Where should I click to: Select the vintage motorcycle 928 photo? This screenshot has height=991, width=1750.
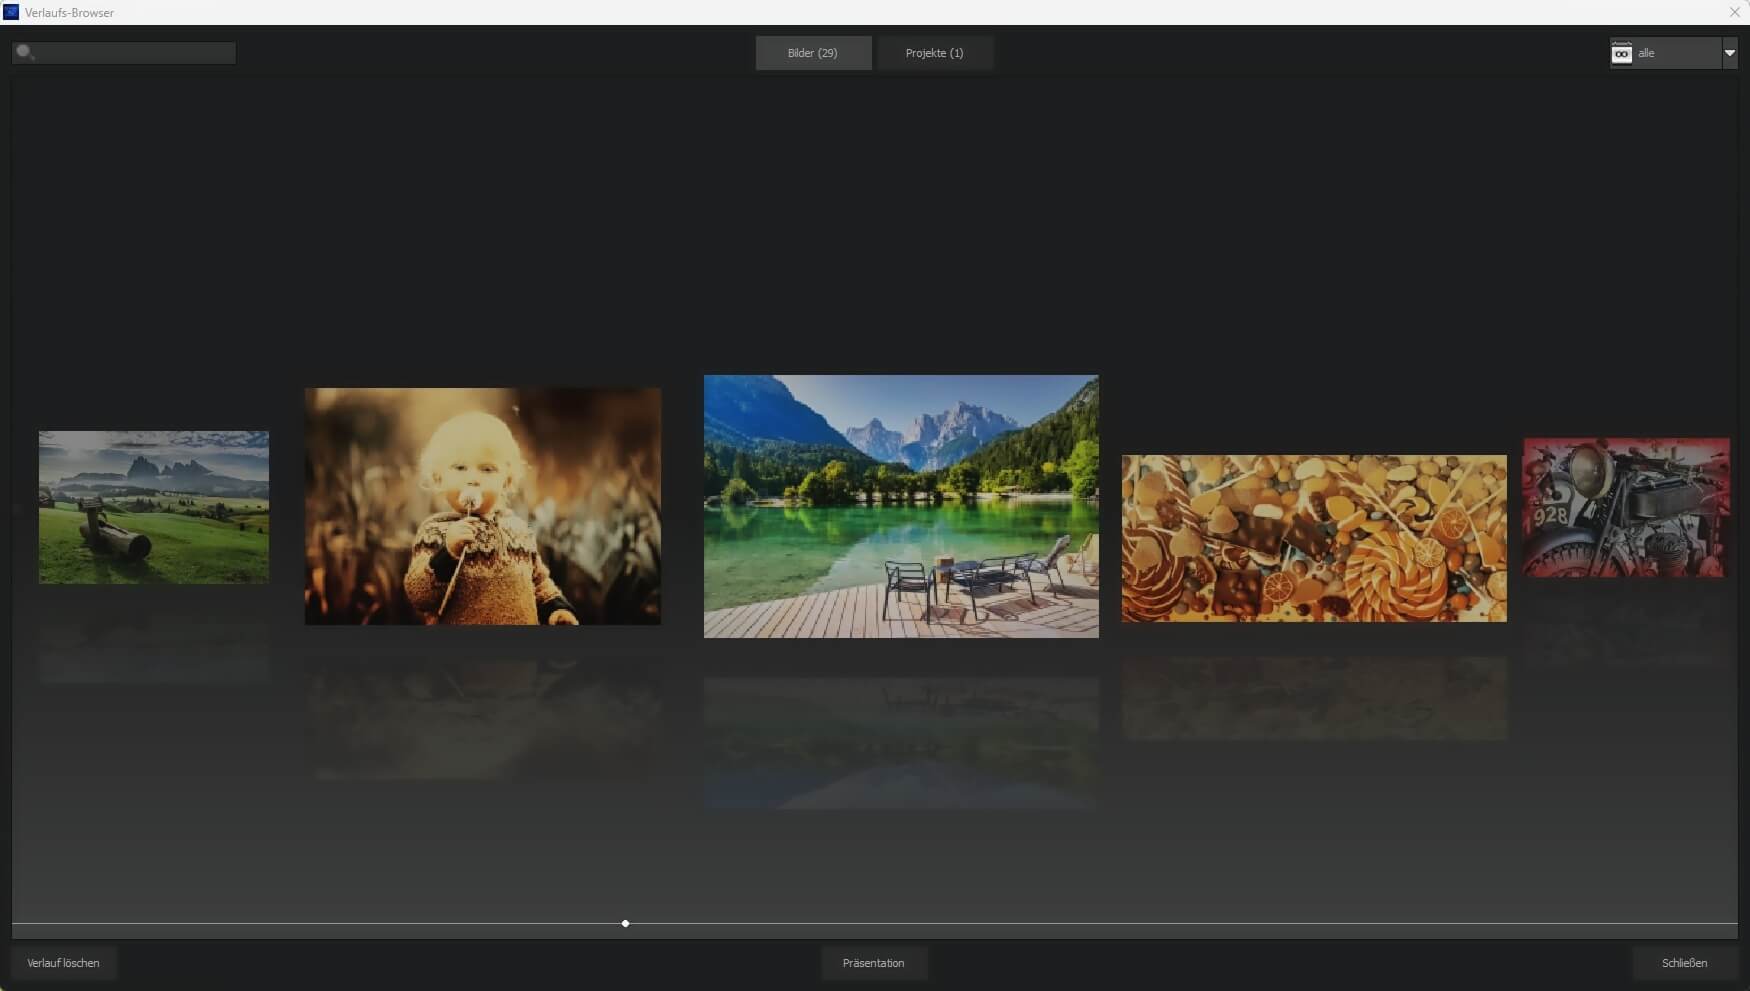pos(1625,507)
